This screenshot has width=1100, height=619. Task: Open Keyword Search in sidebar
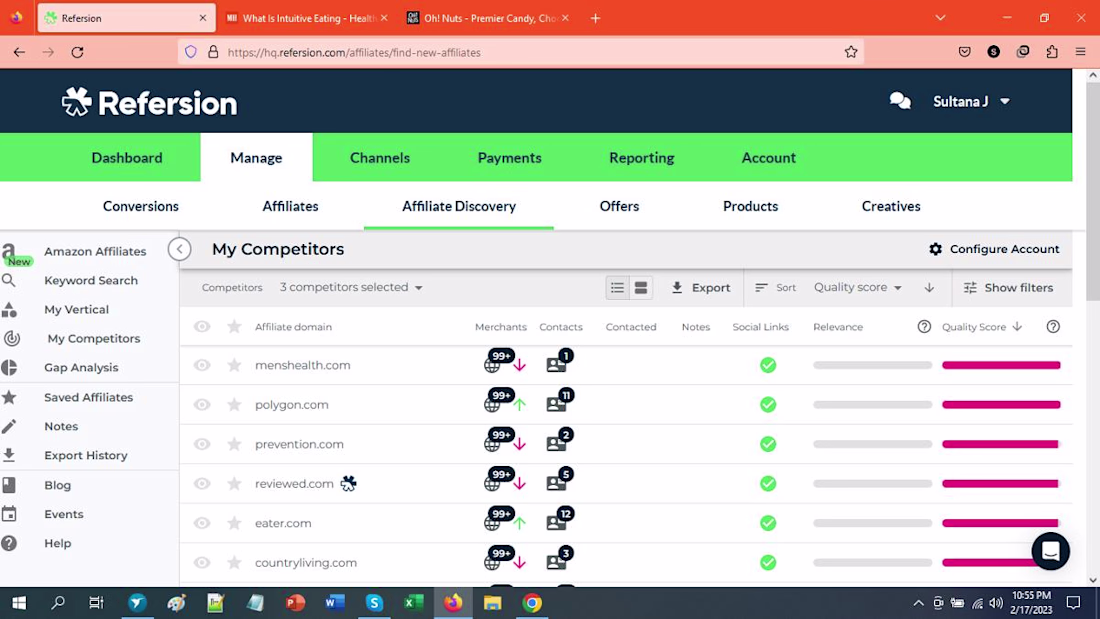(x=90, y=281)
